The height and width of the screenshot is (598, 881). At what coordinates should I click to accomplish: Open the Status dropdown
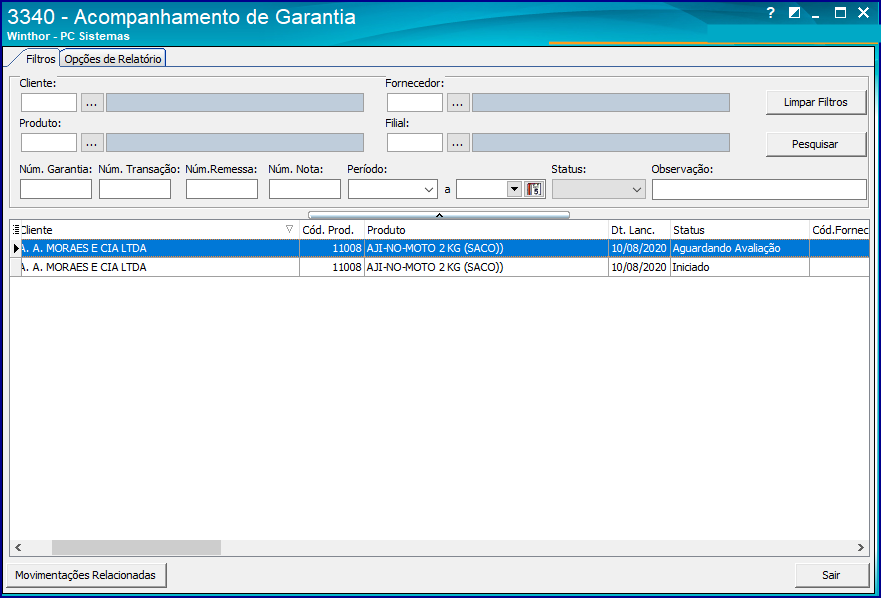599,189
